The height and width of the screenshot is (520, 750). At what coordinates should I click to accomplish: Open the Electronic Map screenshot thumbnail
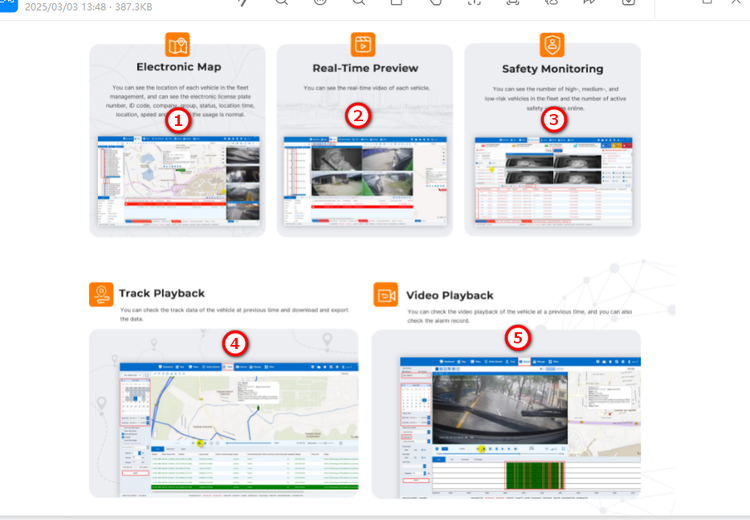pyautogui.click(x=179, y=180)
